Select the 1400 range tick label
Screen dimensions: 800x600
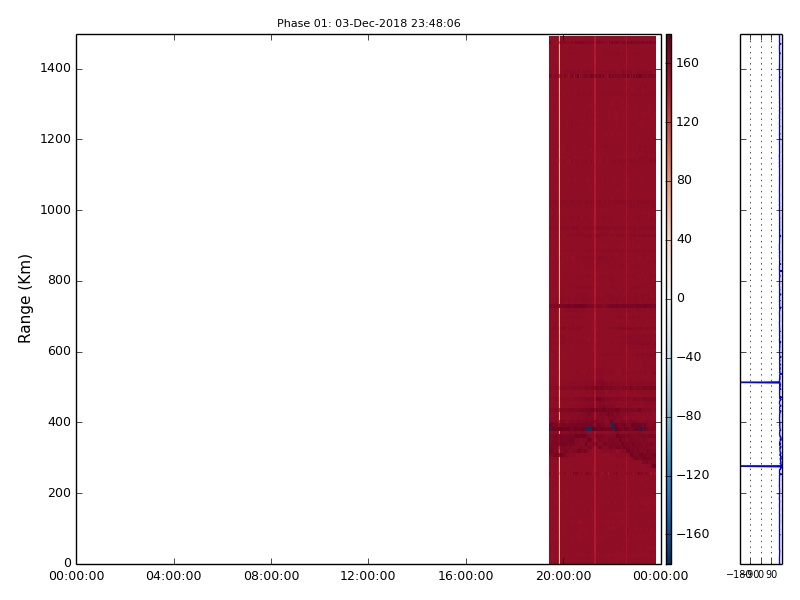tap(56, 68)
